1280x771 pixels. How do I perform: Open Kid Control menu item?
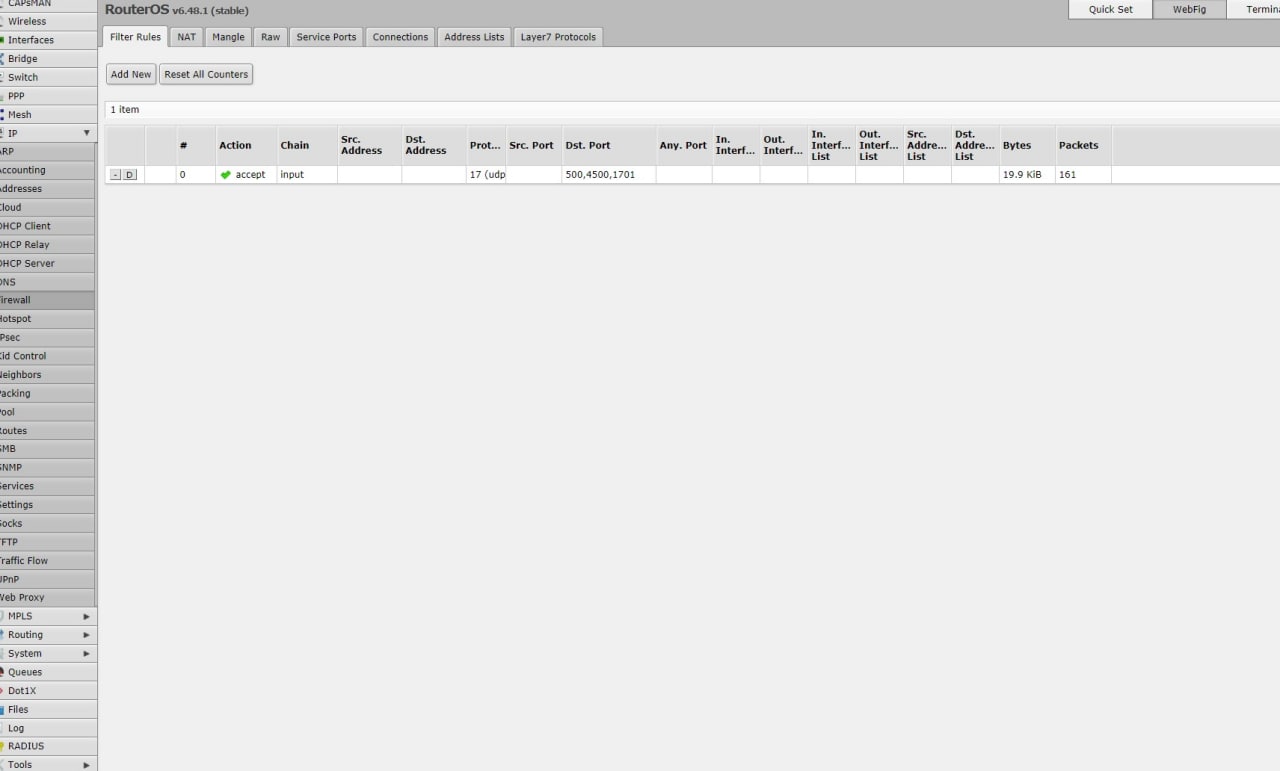(x=47, y=356)
